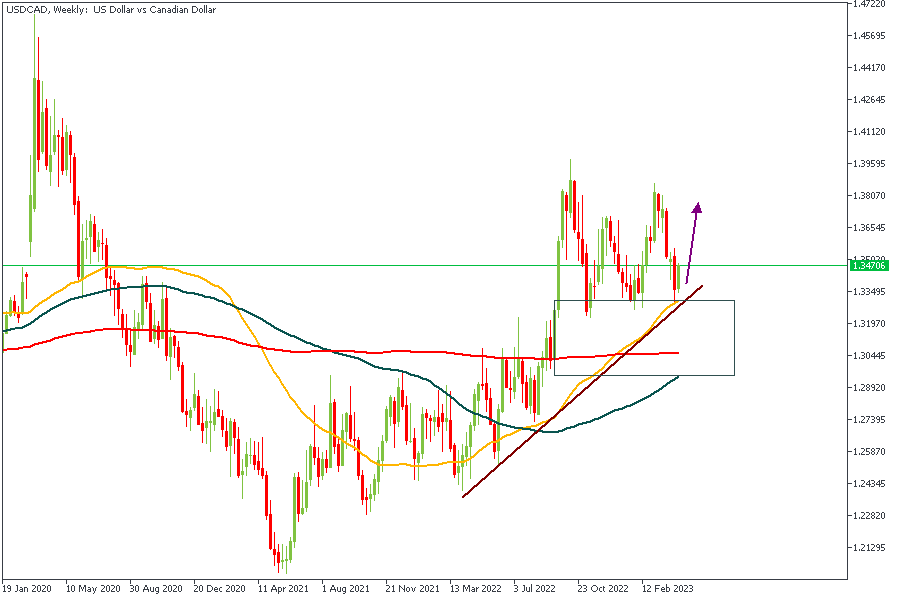Click the 20 Dec 2020 date label

point(220,588)
